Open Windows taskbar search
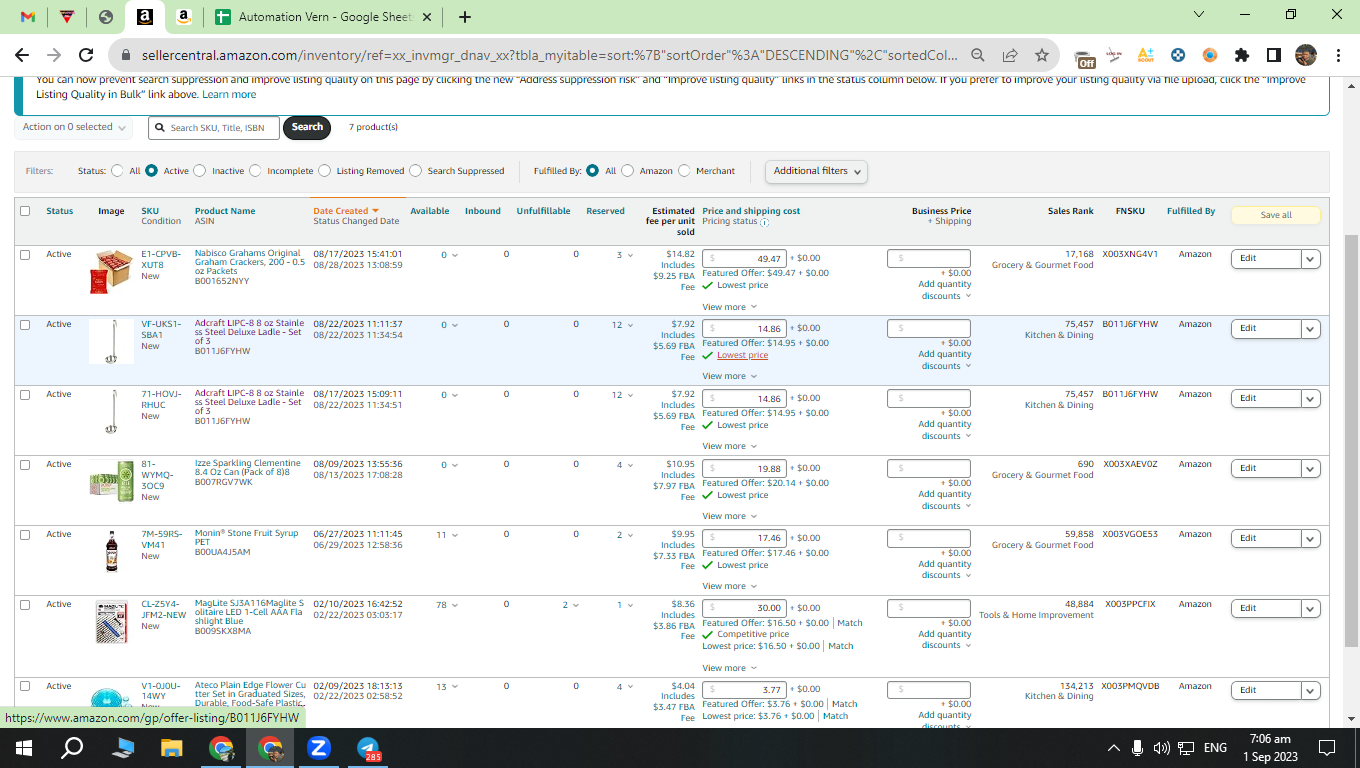The width and height of the screenshot is (1360, 768). point(72,747)
